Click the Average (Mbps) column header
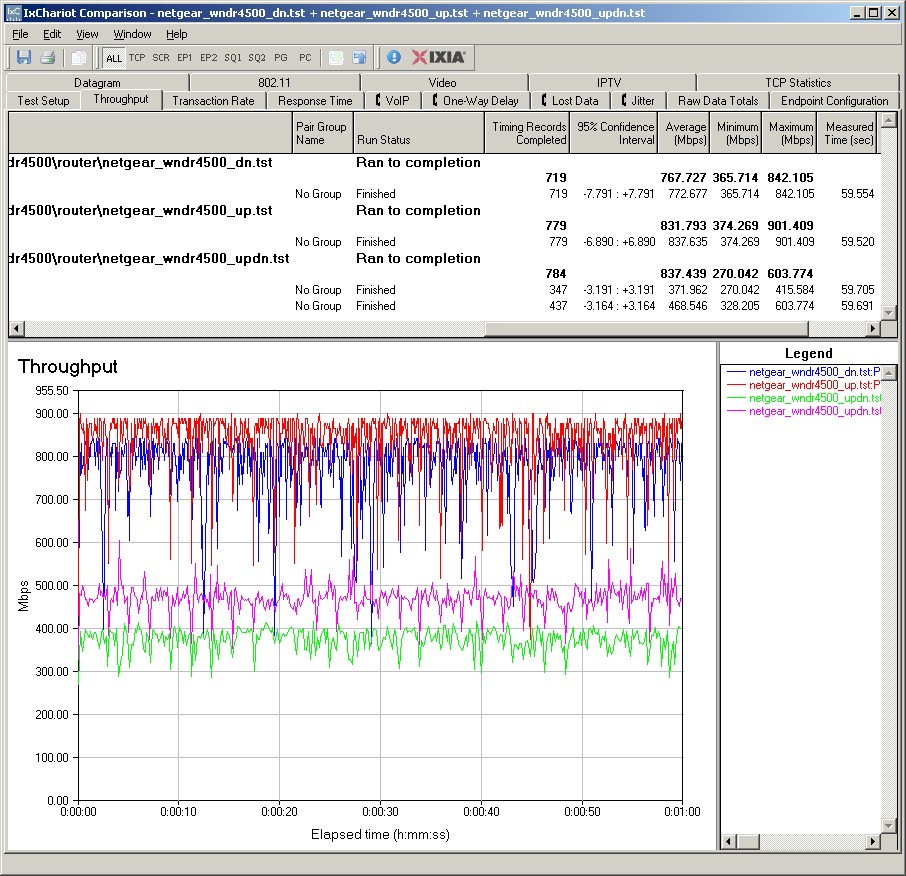 (x=683, y=133)
